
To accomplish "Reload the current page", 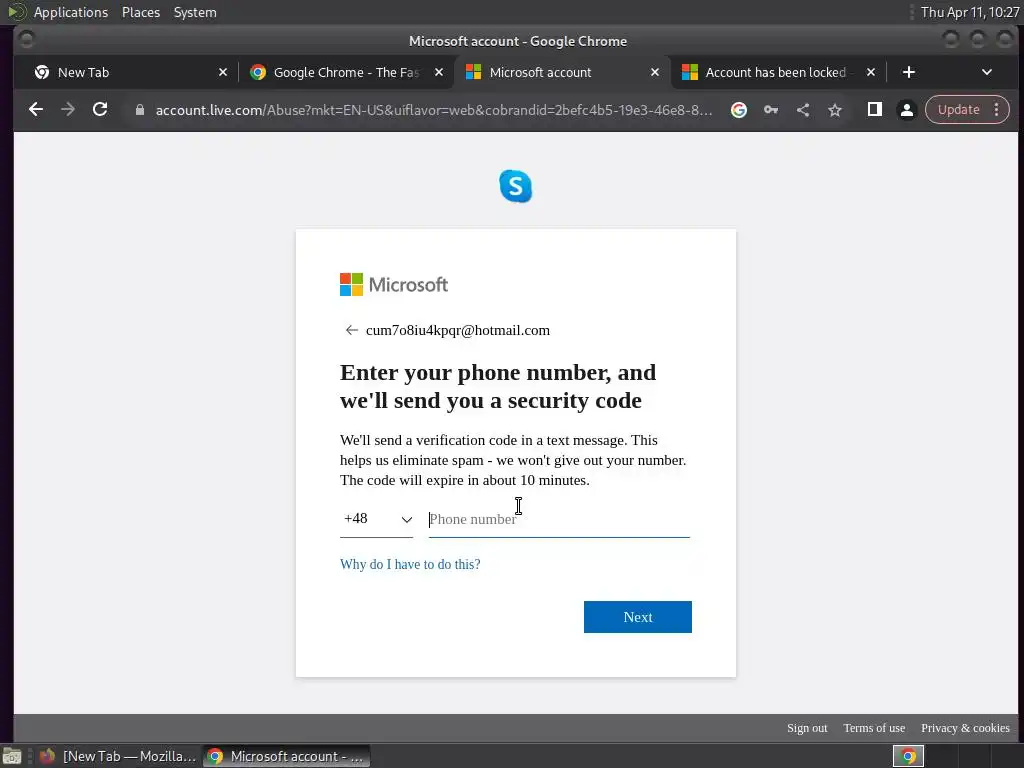I will pos(100,110).
